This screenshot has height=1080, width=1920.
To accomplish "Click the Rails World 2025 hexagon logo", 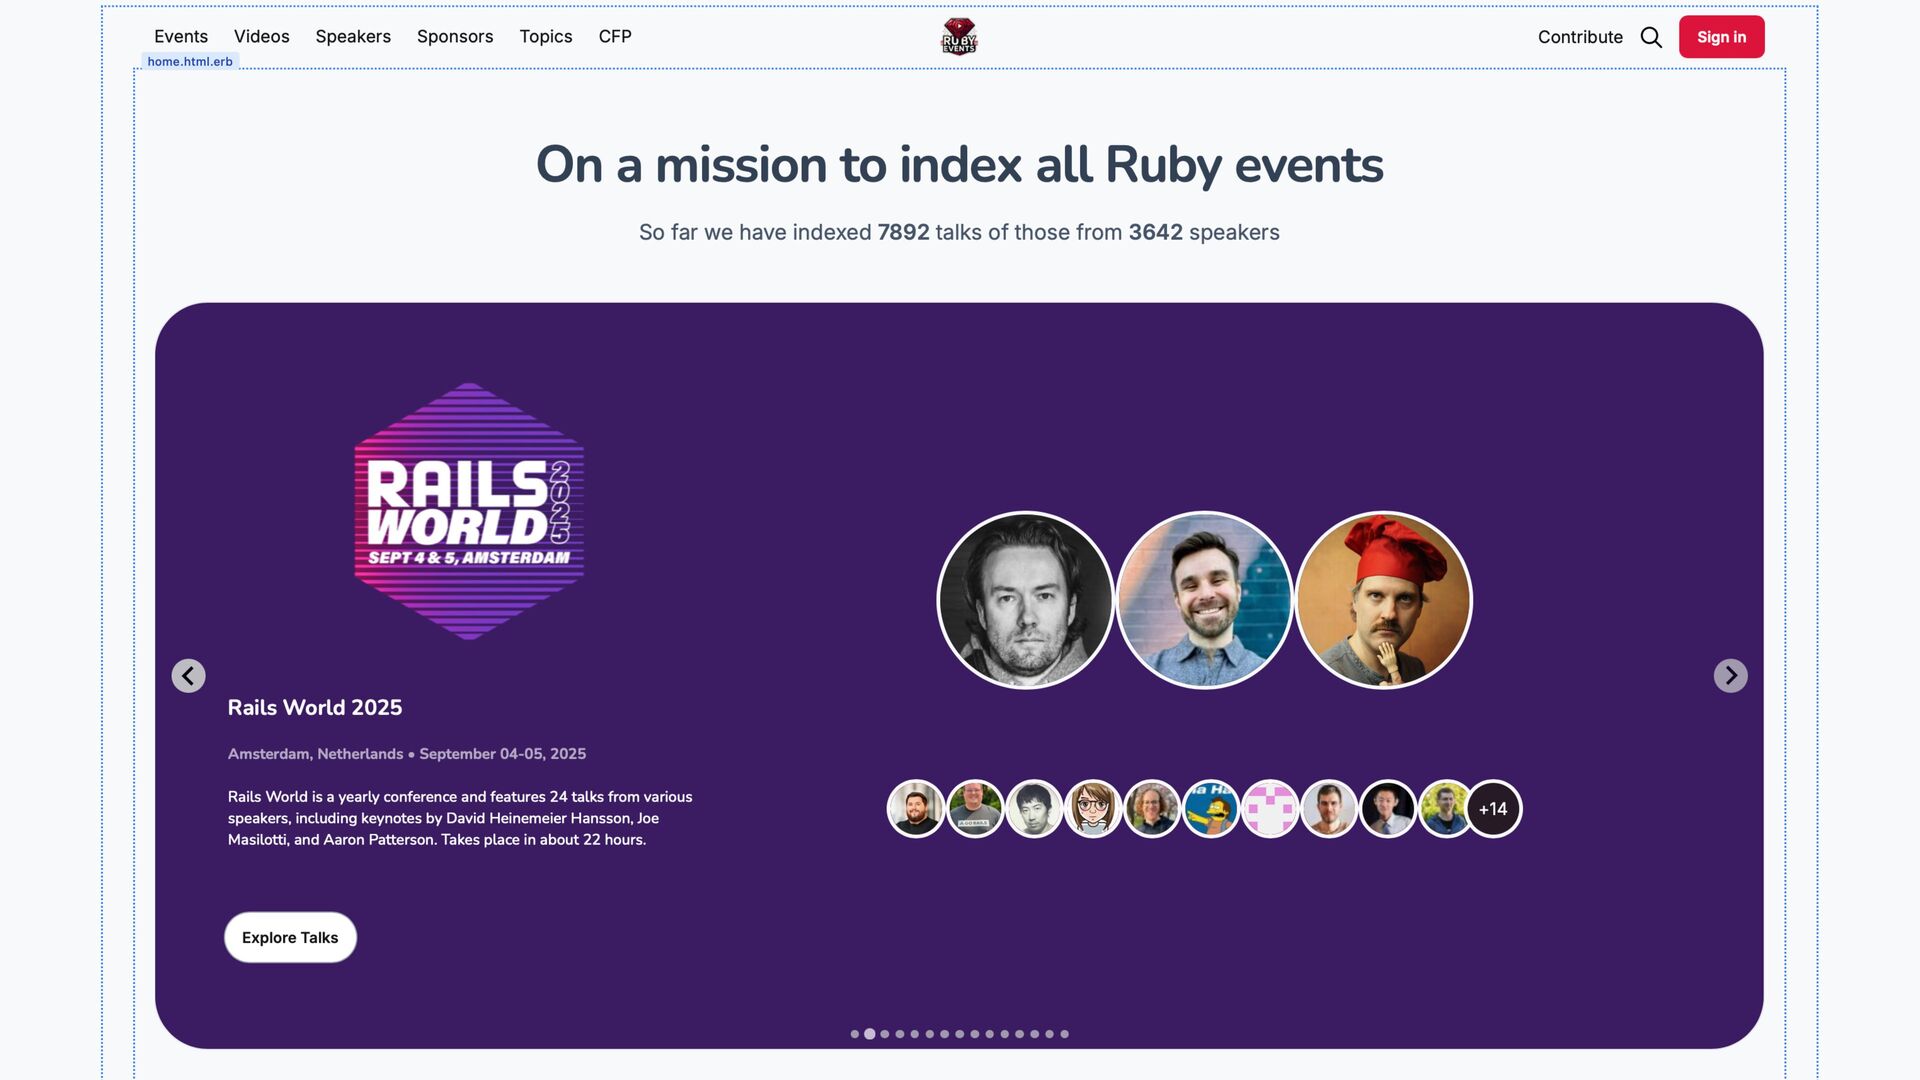I will coord(469,511).
